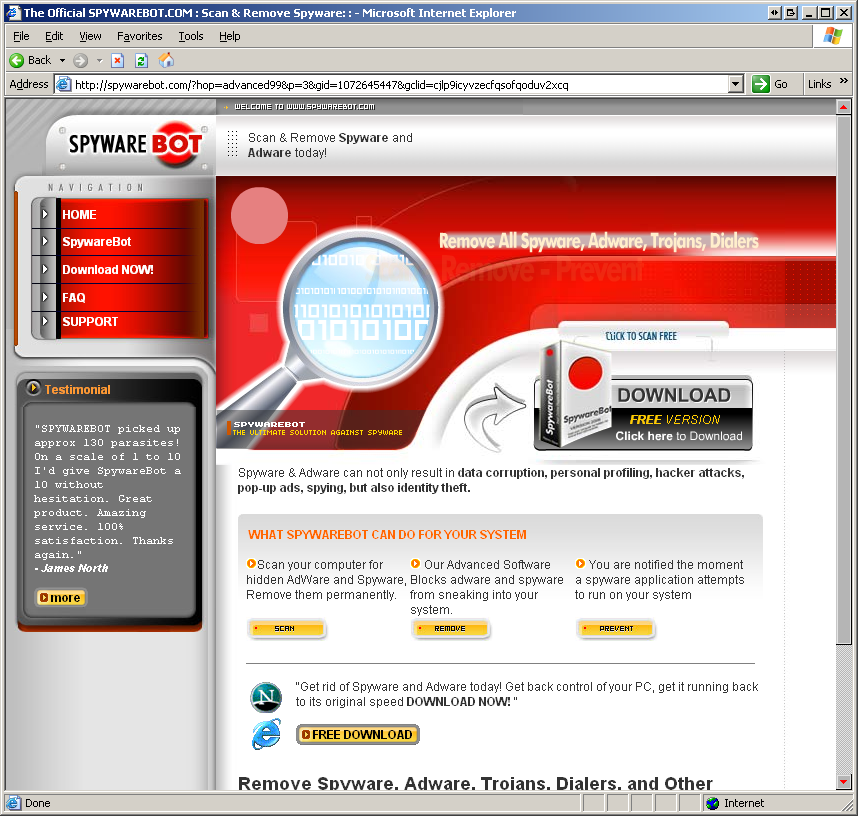The width and height of the screenshot is (858, 816).
Task: Click the WELCOME TO WWW.SPYWAREBOT.COM text
Action: tap(304, 107)
